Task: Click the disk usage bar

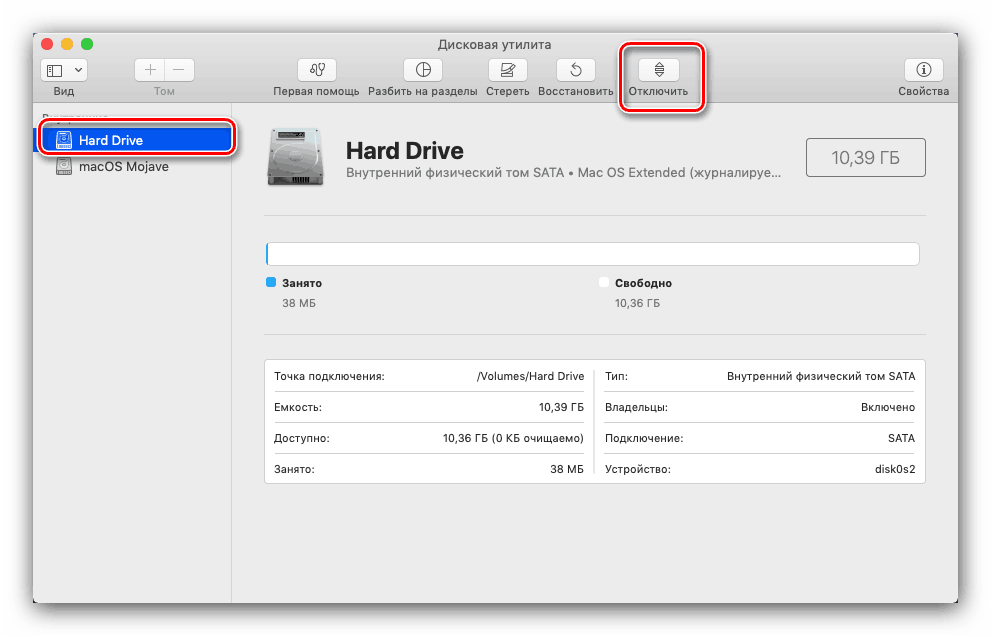Action: pyautogui.click(x=592, y=254)
